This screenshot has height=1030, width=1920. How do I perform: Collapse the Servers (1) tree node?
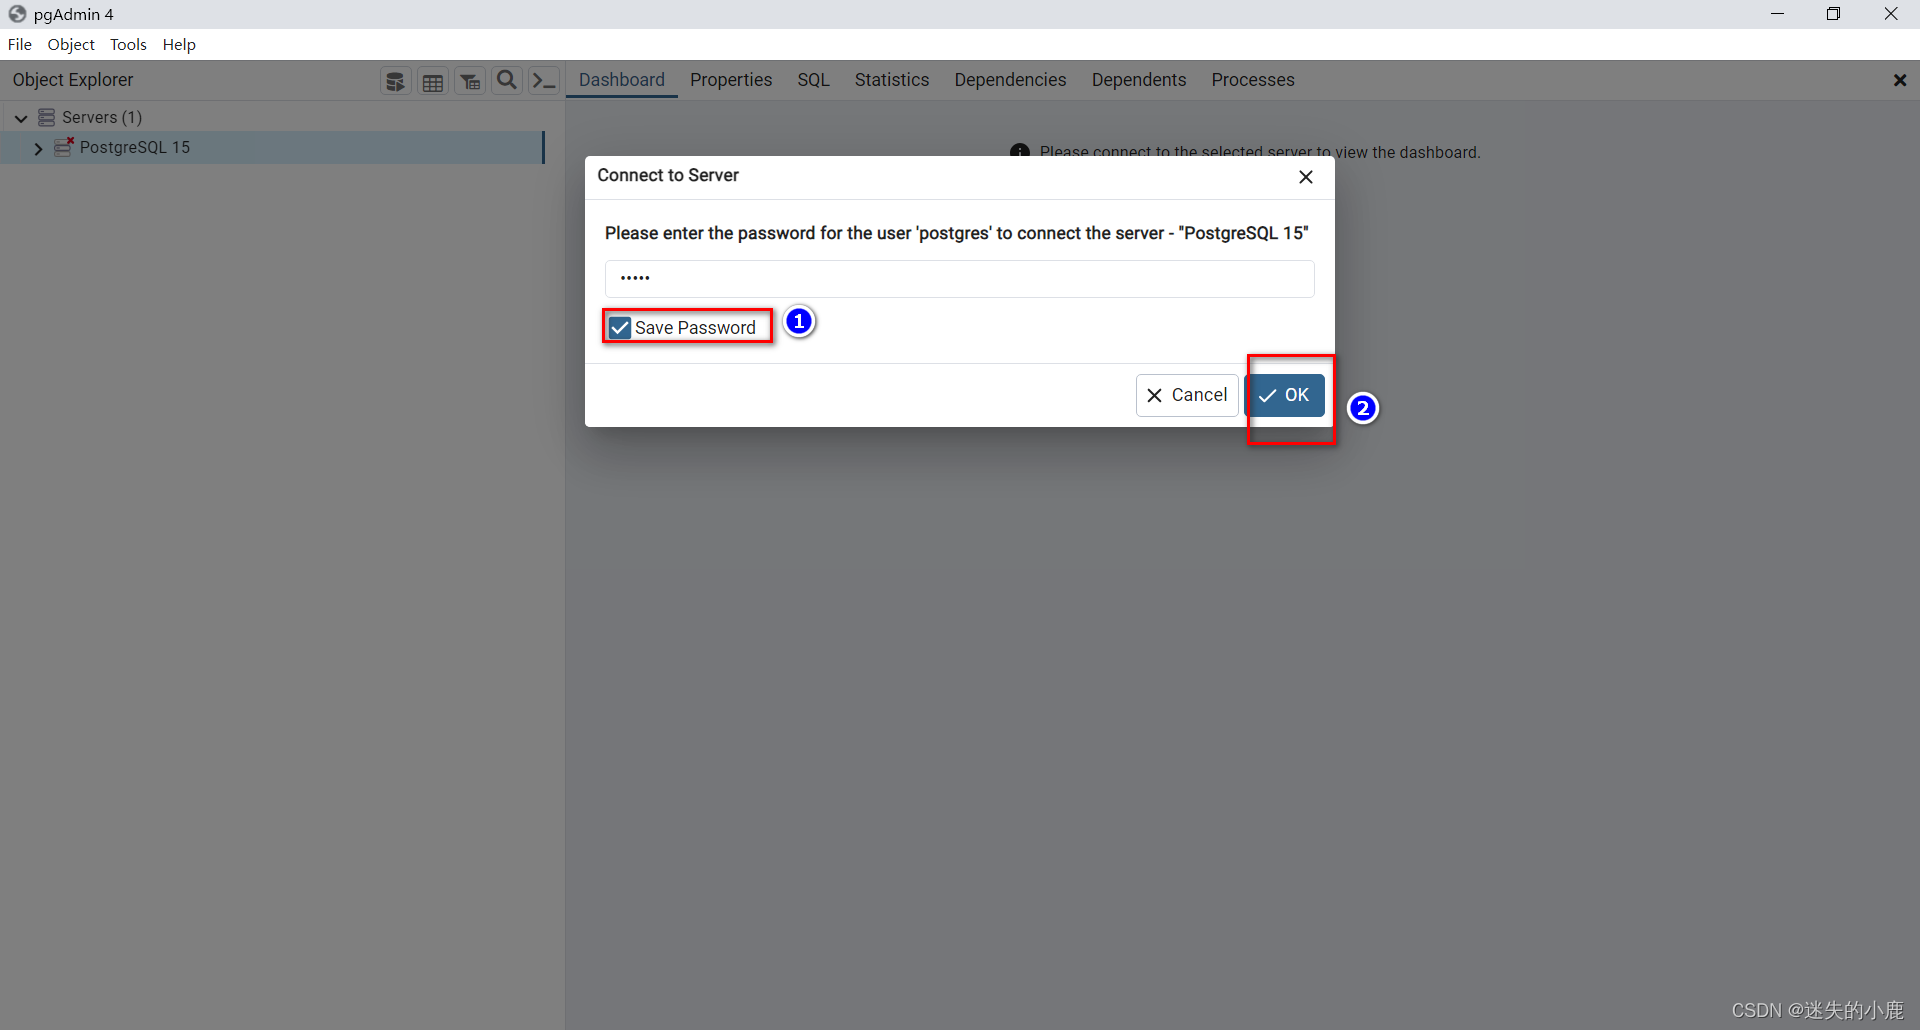point(21,118)
